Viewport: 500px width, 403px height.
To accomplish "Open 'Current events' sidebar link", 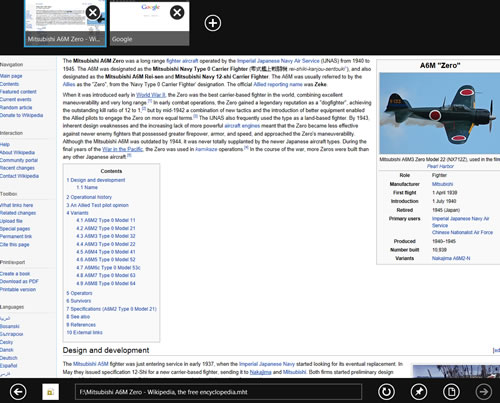I will pos(15,99).
